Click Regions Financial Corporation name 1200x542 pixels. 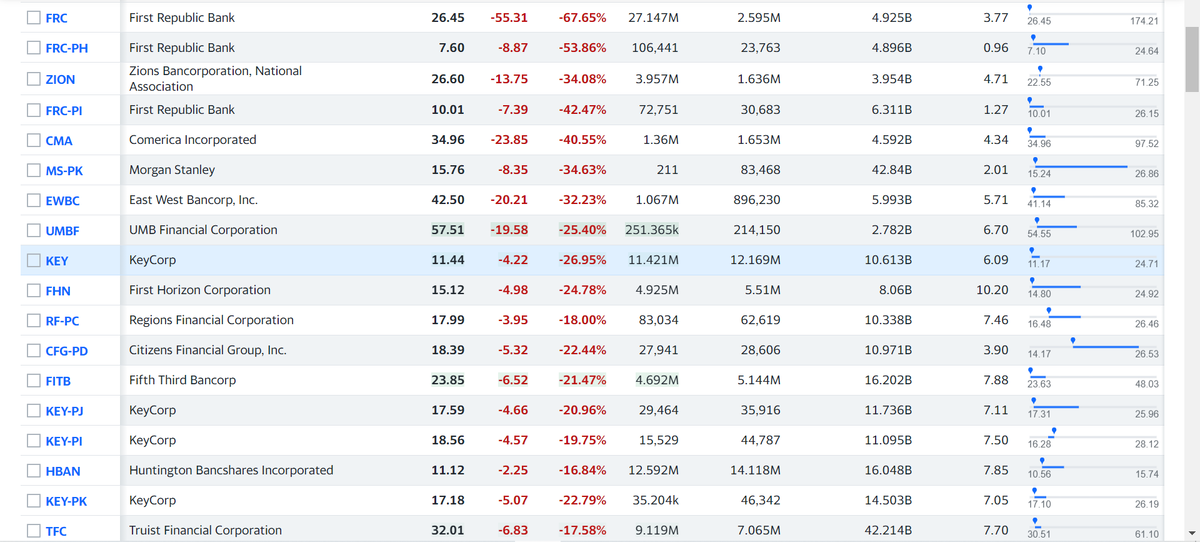click(211, 320)
